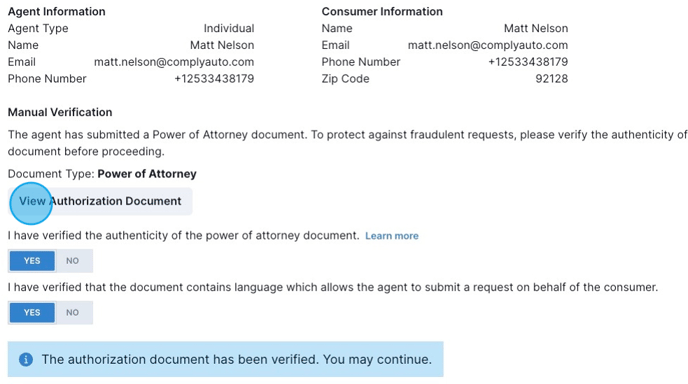Click Matt Nelson under Consumer Information
Screen dimensions: 688x384
tap(536, 29)
